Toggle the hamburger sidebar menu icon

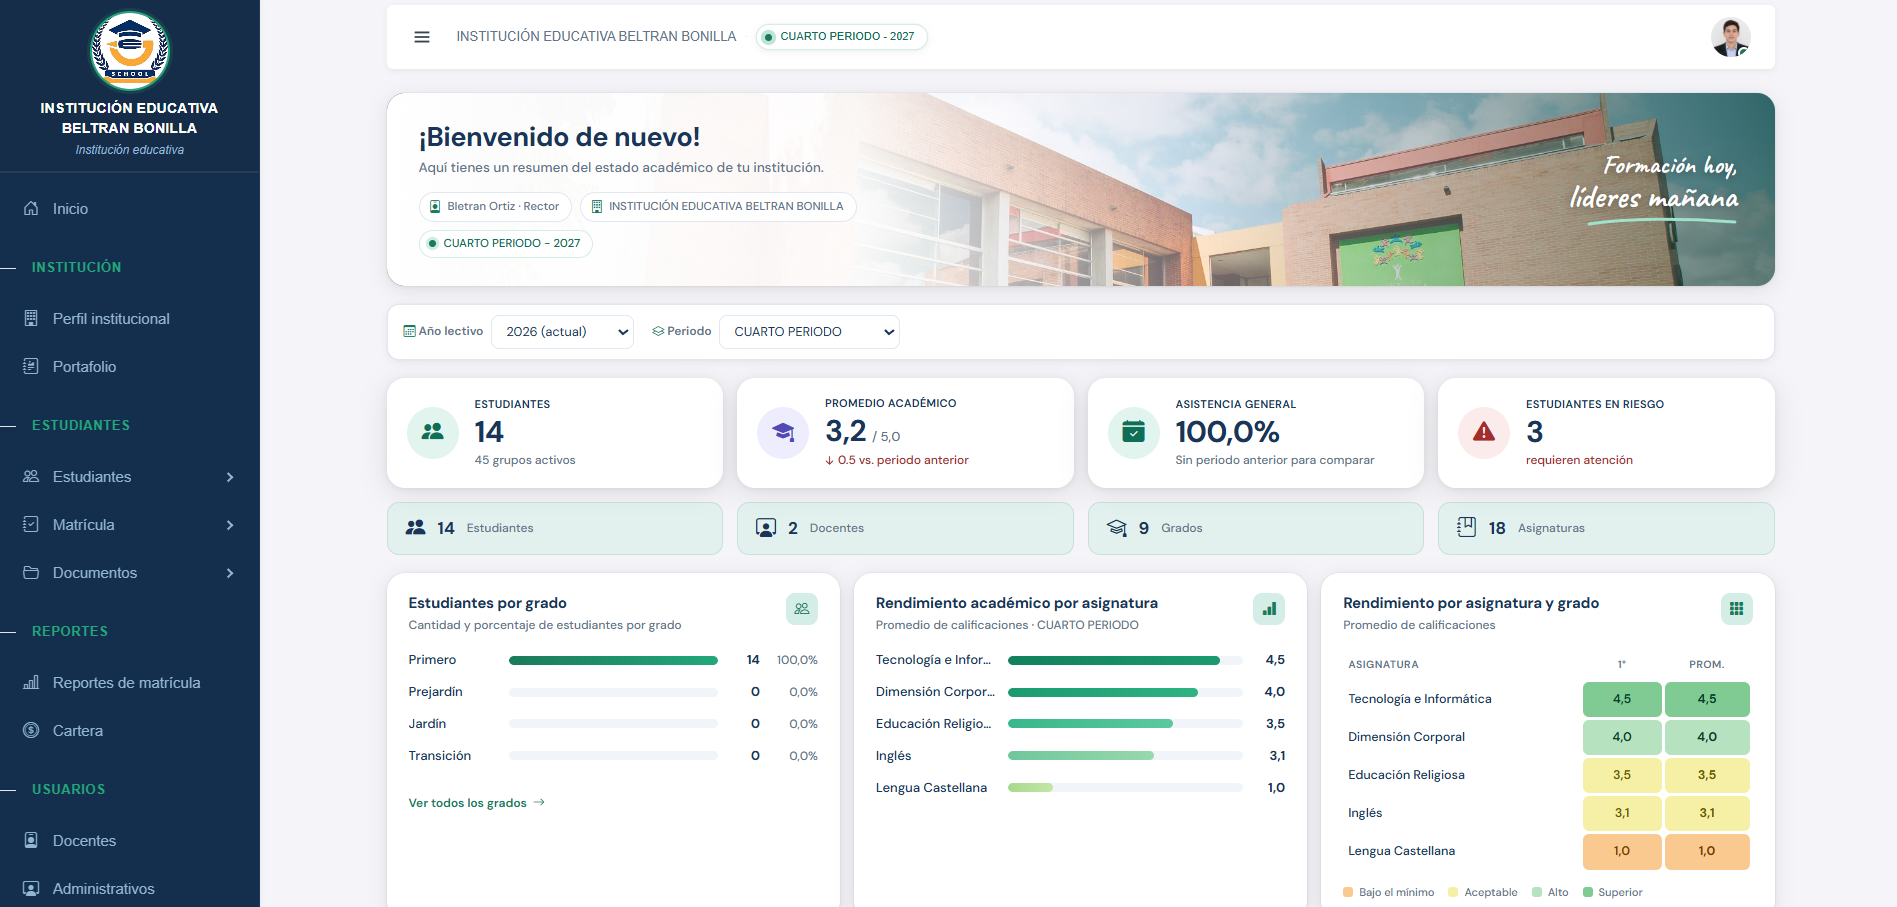[x=422, y=37]
